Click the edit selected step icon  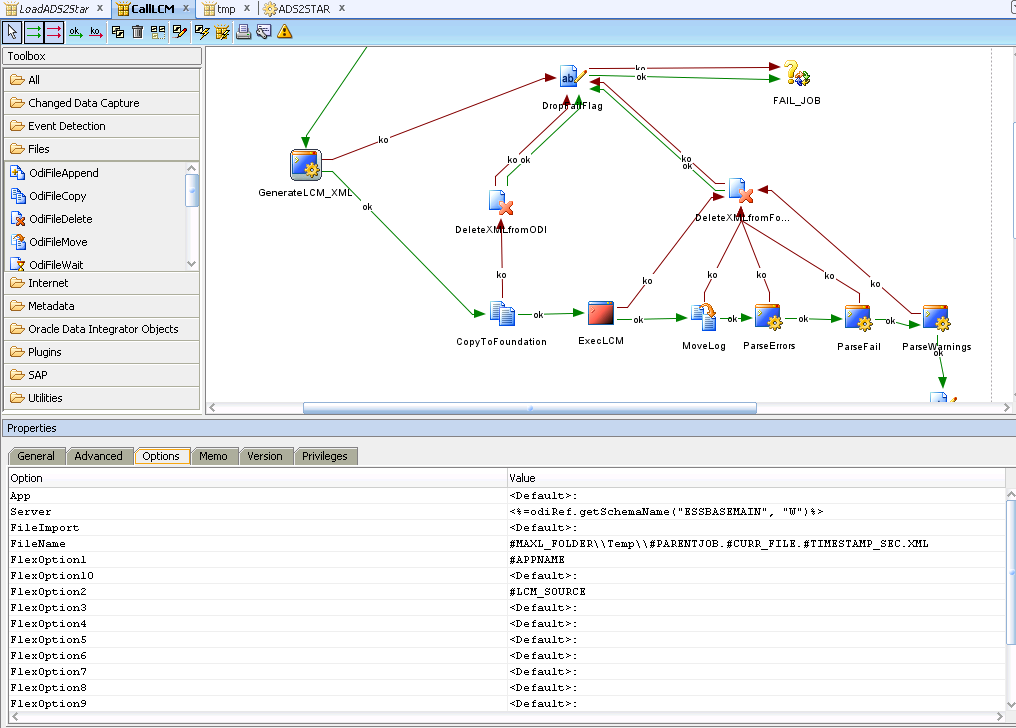click(179, 32)
